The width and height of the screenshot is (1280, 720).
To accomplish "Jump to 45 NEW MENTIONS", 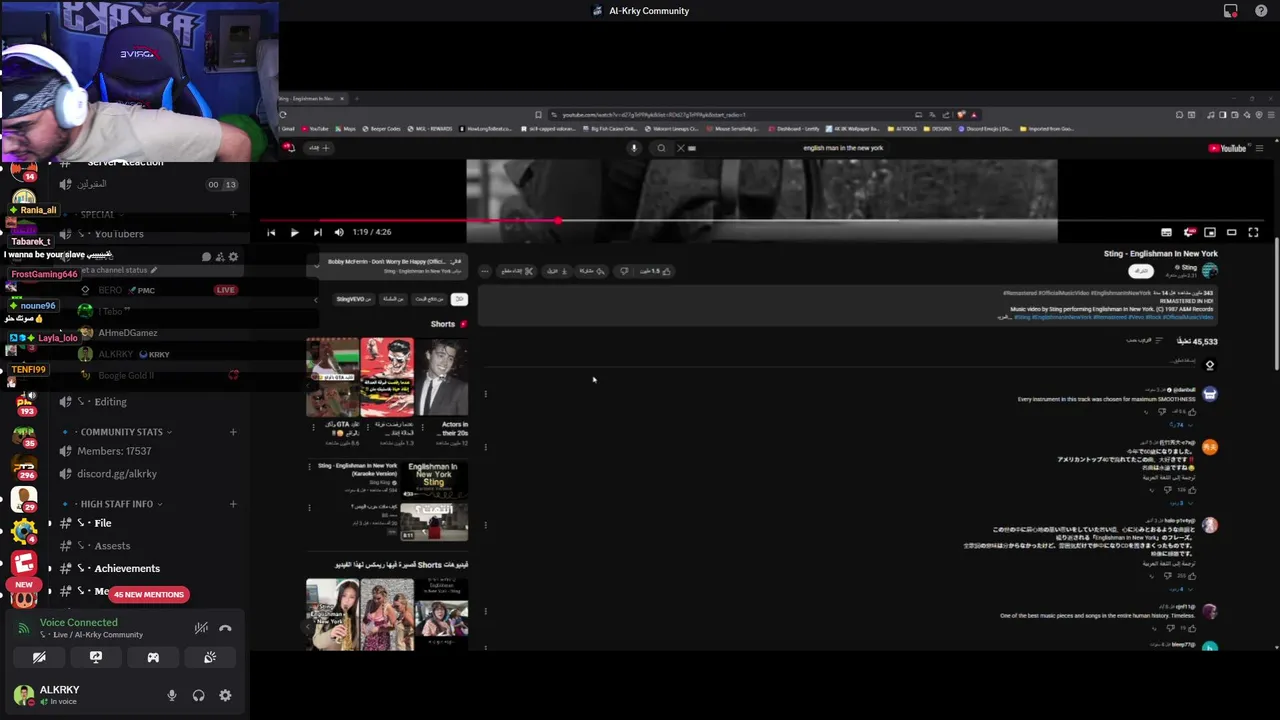I will coord(149,595).
